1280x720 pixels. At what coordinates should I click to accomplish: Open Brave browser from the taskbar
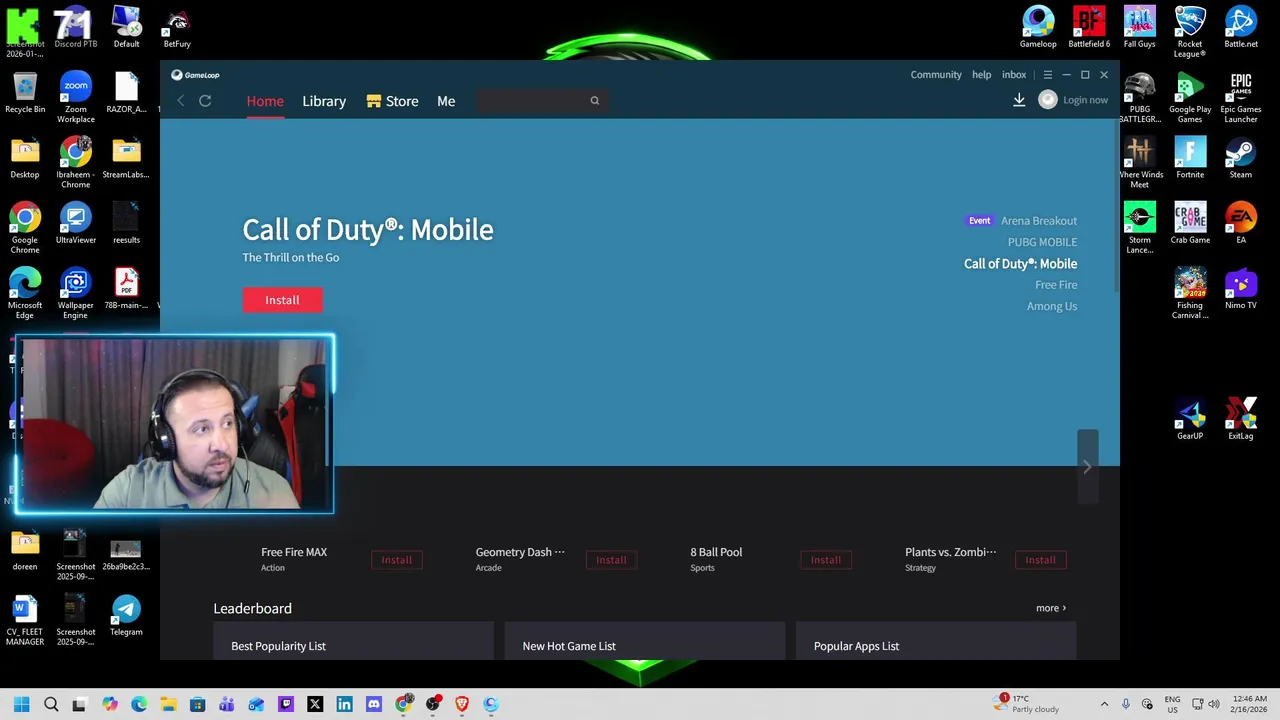click(x=461, y=704)
